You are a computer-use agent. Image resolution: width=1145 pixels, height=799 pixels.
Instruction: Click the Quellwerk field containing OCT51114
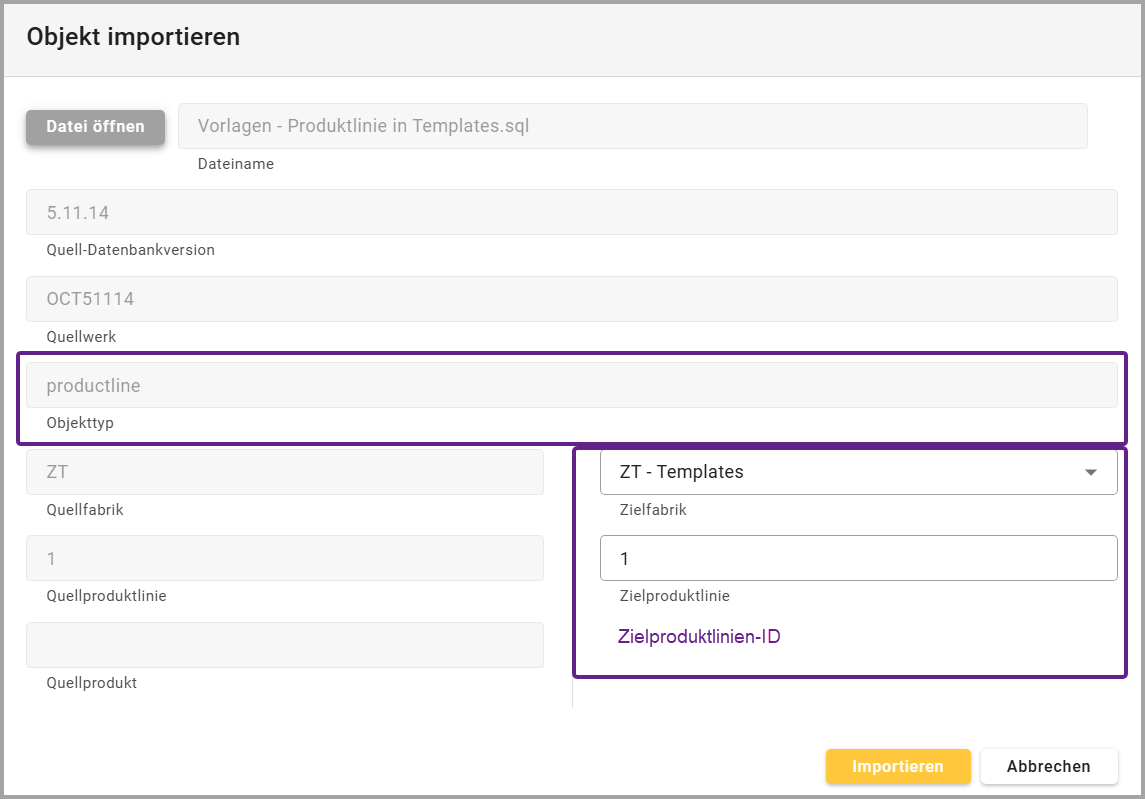coord(571,299)
